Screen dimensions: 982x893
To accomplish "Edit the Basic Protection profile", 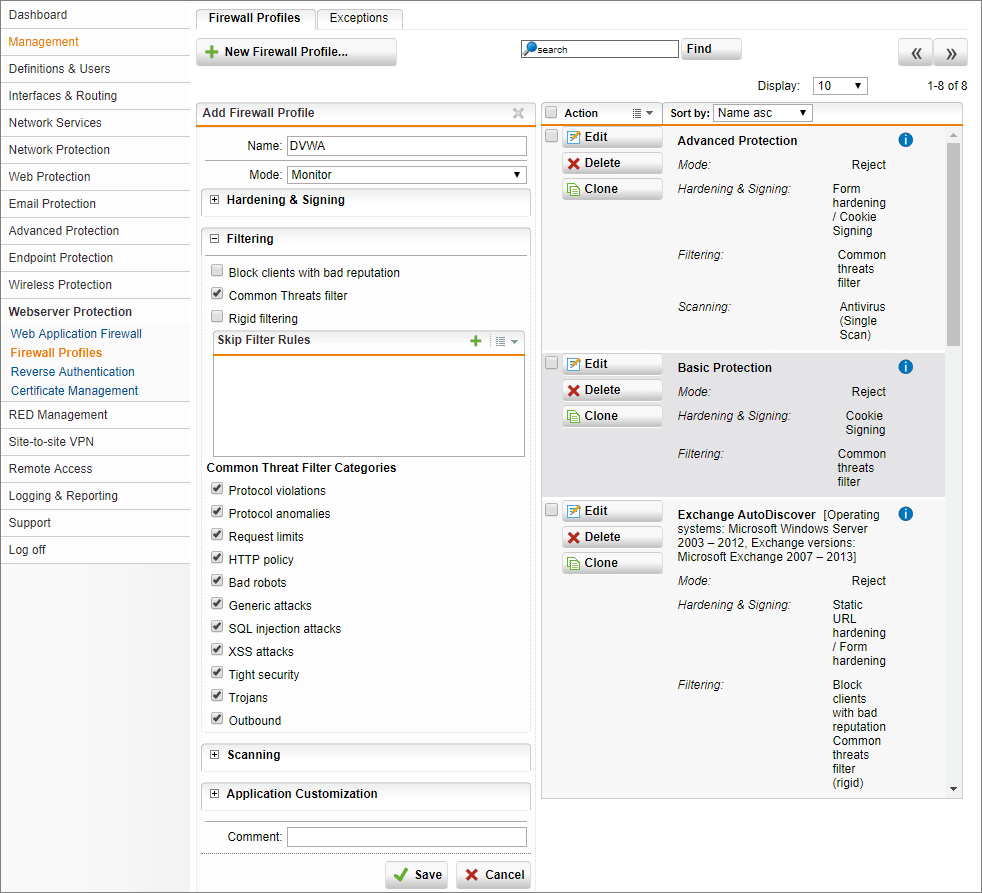I will tap(612, 364).
